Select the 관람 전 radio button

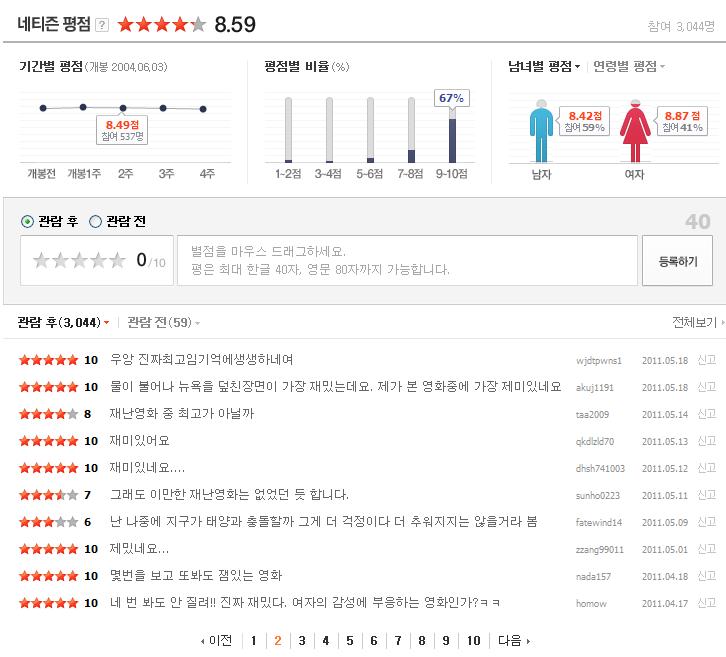[x=95, y=222]
